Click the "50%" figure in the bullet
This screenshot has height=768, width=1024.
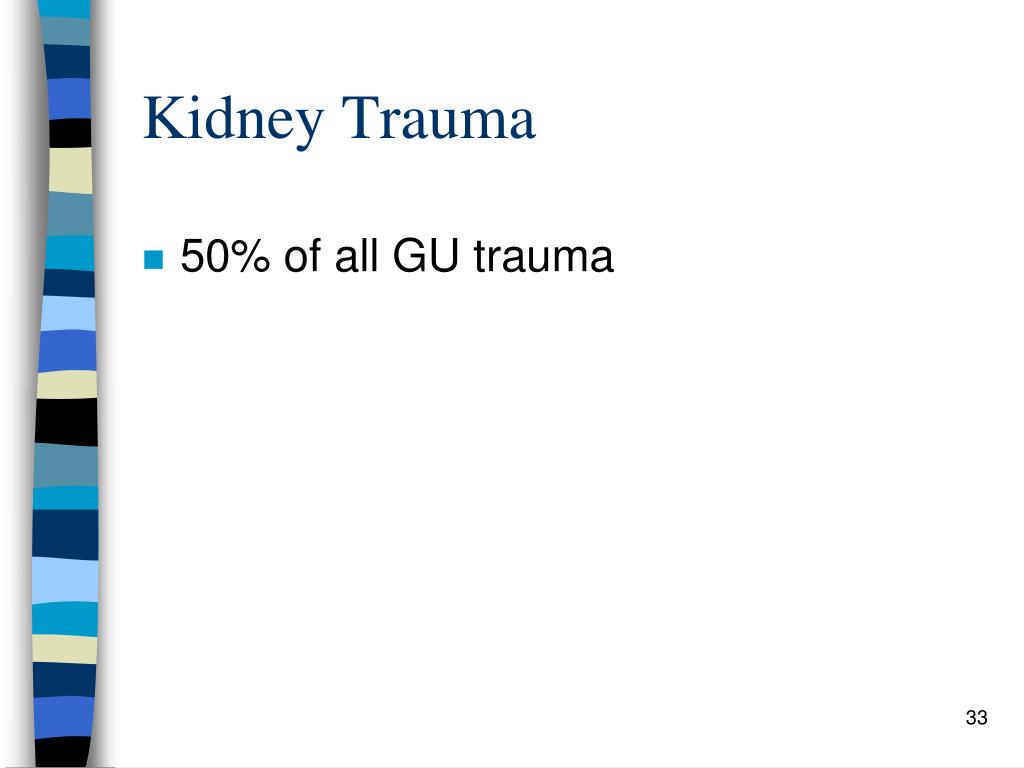[225, 255]
